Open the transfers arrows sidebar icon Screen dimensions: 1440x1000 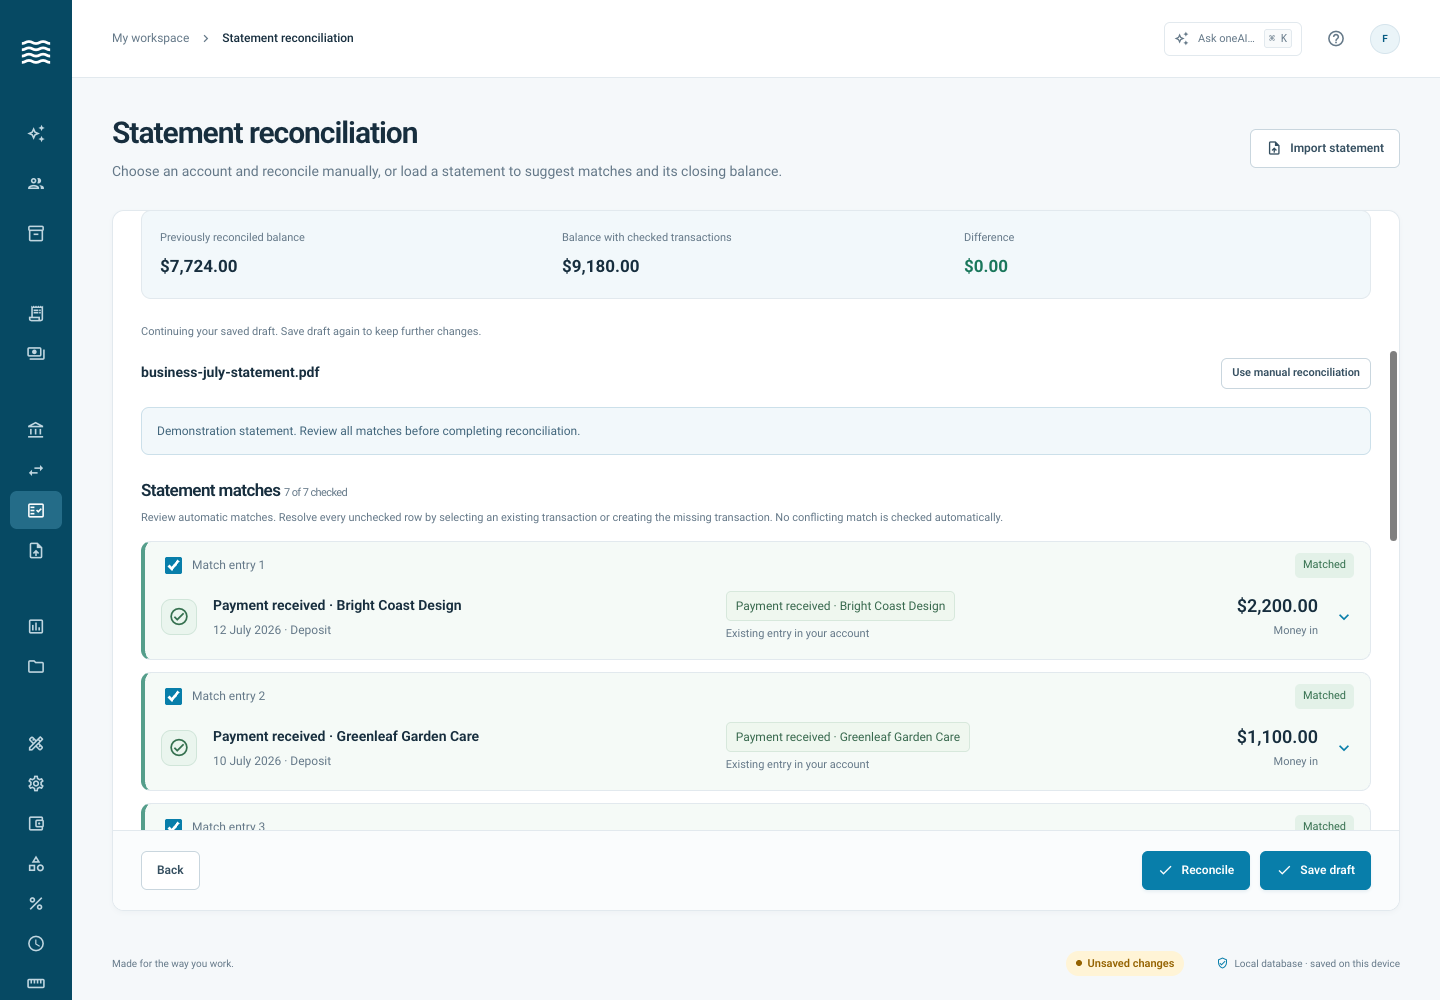[36, 470]
